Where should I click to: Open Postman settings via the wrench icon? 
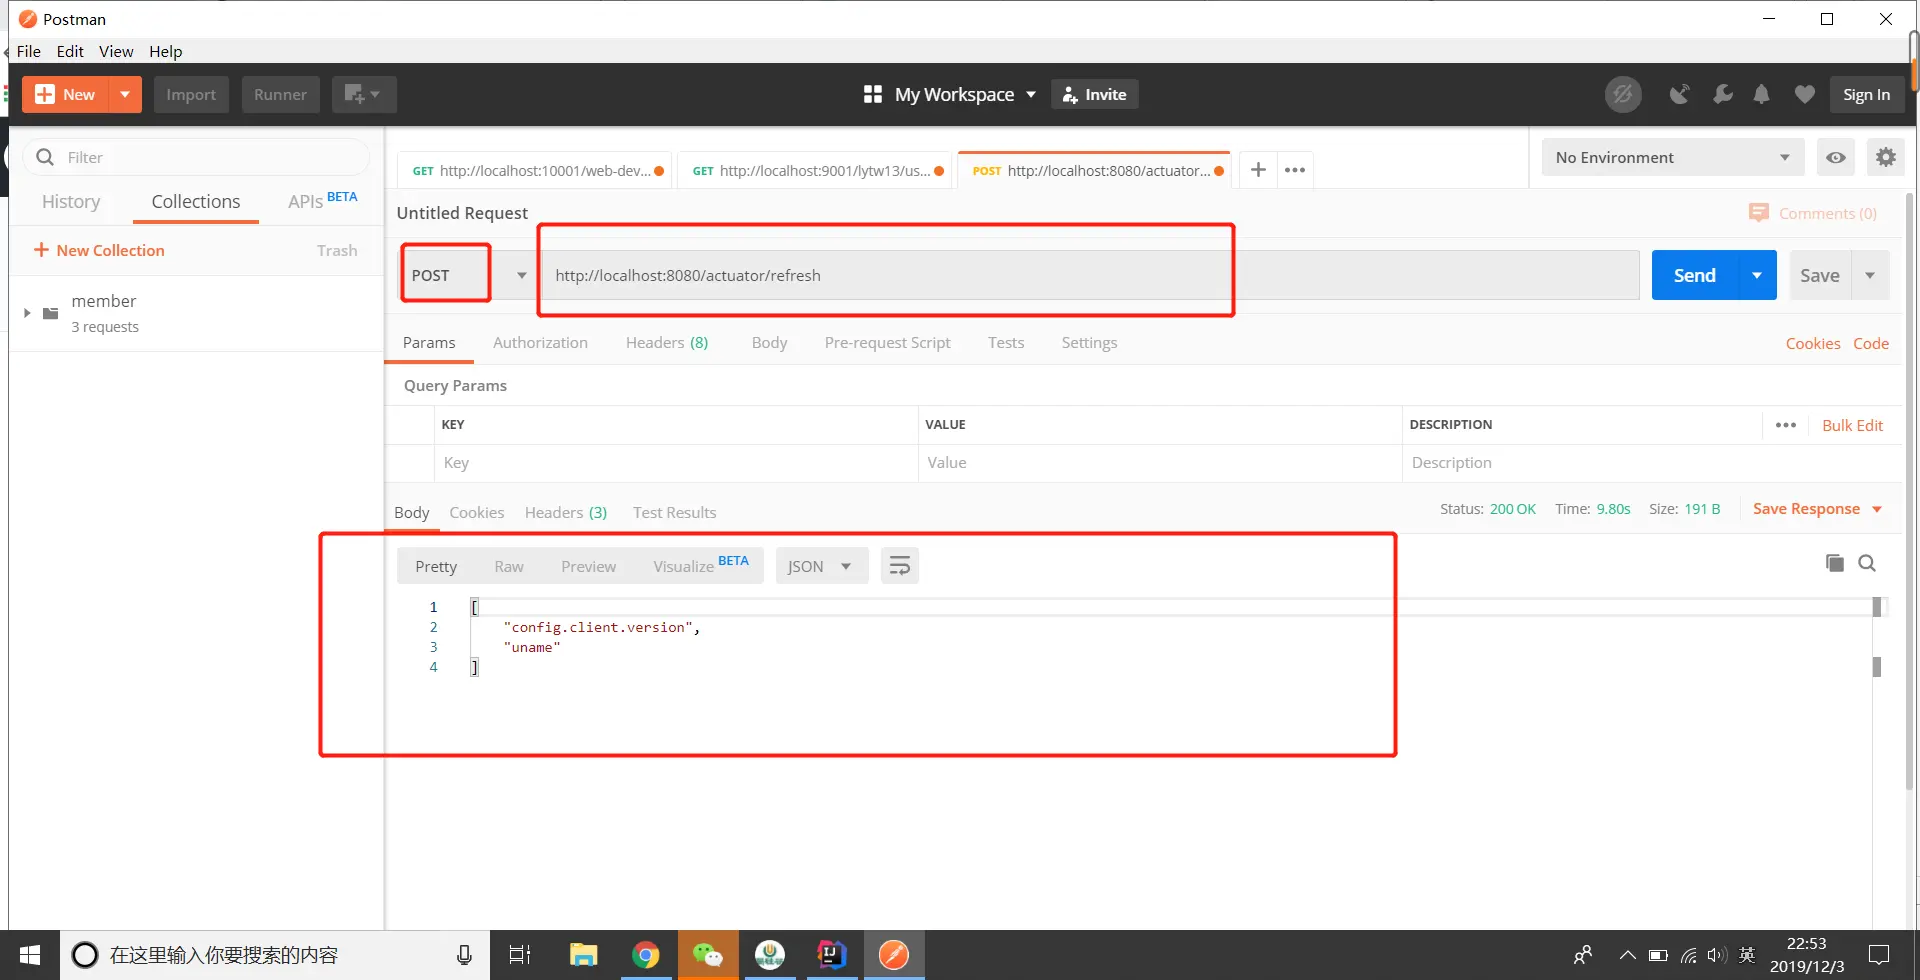point(1723,94)
